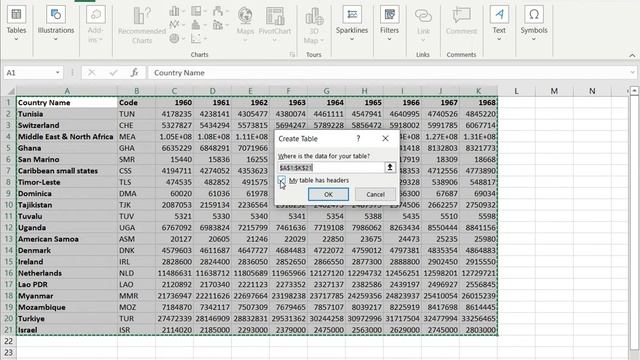Image resolution: width=640 pixels, height=360 pixels.
Task: Click the cancel X in formula bar
Action: pyautogui.click(x=91, y=73)
